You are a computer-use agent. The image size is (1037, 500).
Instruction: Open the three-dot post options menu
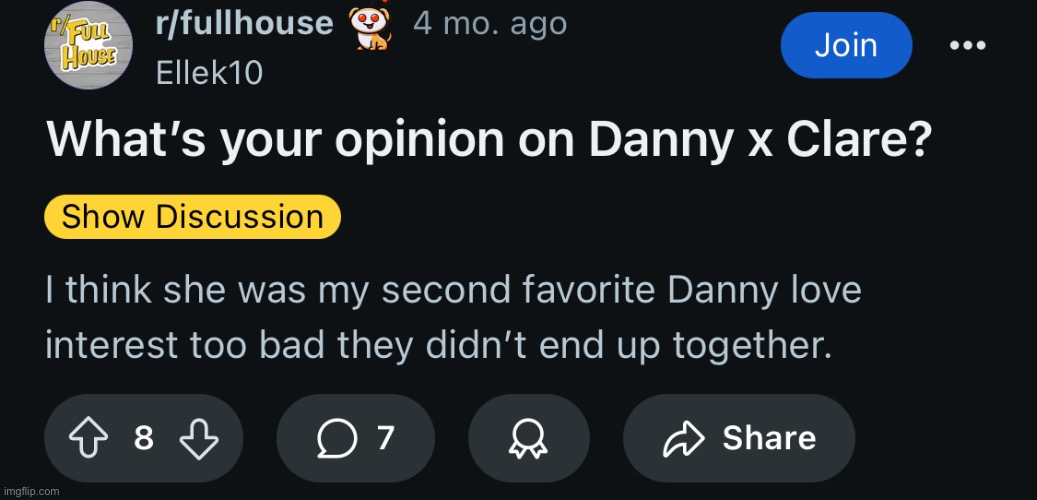[967, 46]
